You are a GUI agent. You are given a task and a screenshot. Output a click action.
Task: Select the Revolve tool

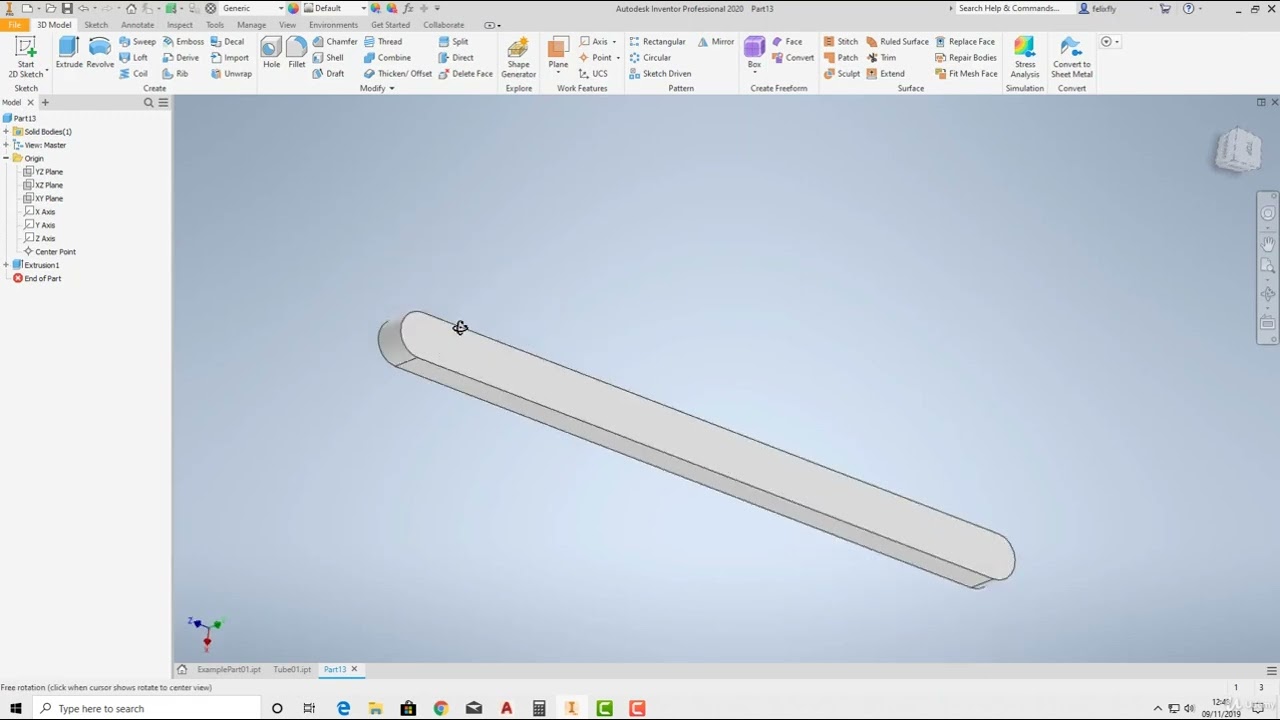tap(100, 53)
